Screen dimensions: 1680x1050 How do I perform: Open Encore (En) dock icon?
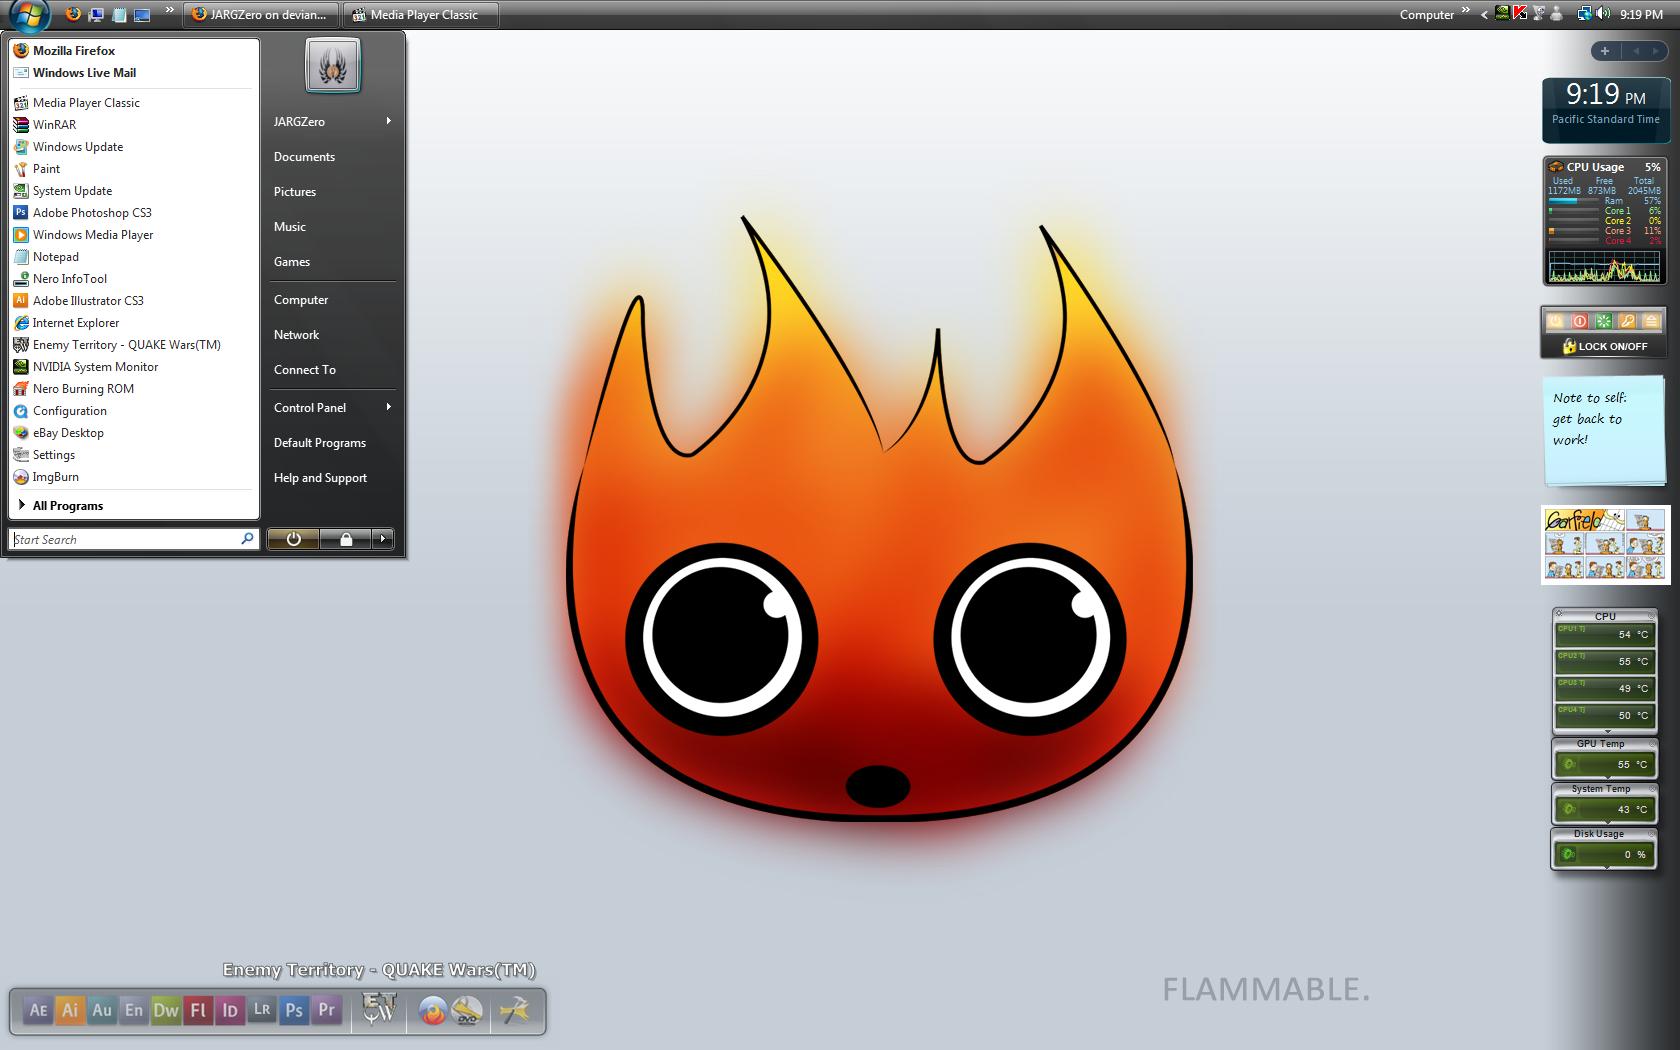[134, 1010]
